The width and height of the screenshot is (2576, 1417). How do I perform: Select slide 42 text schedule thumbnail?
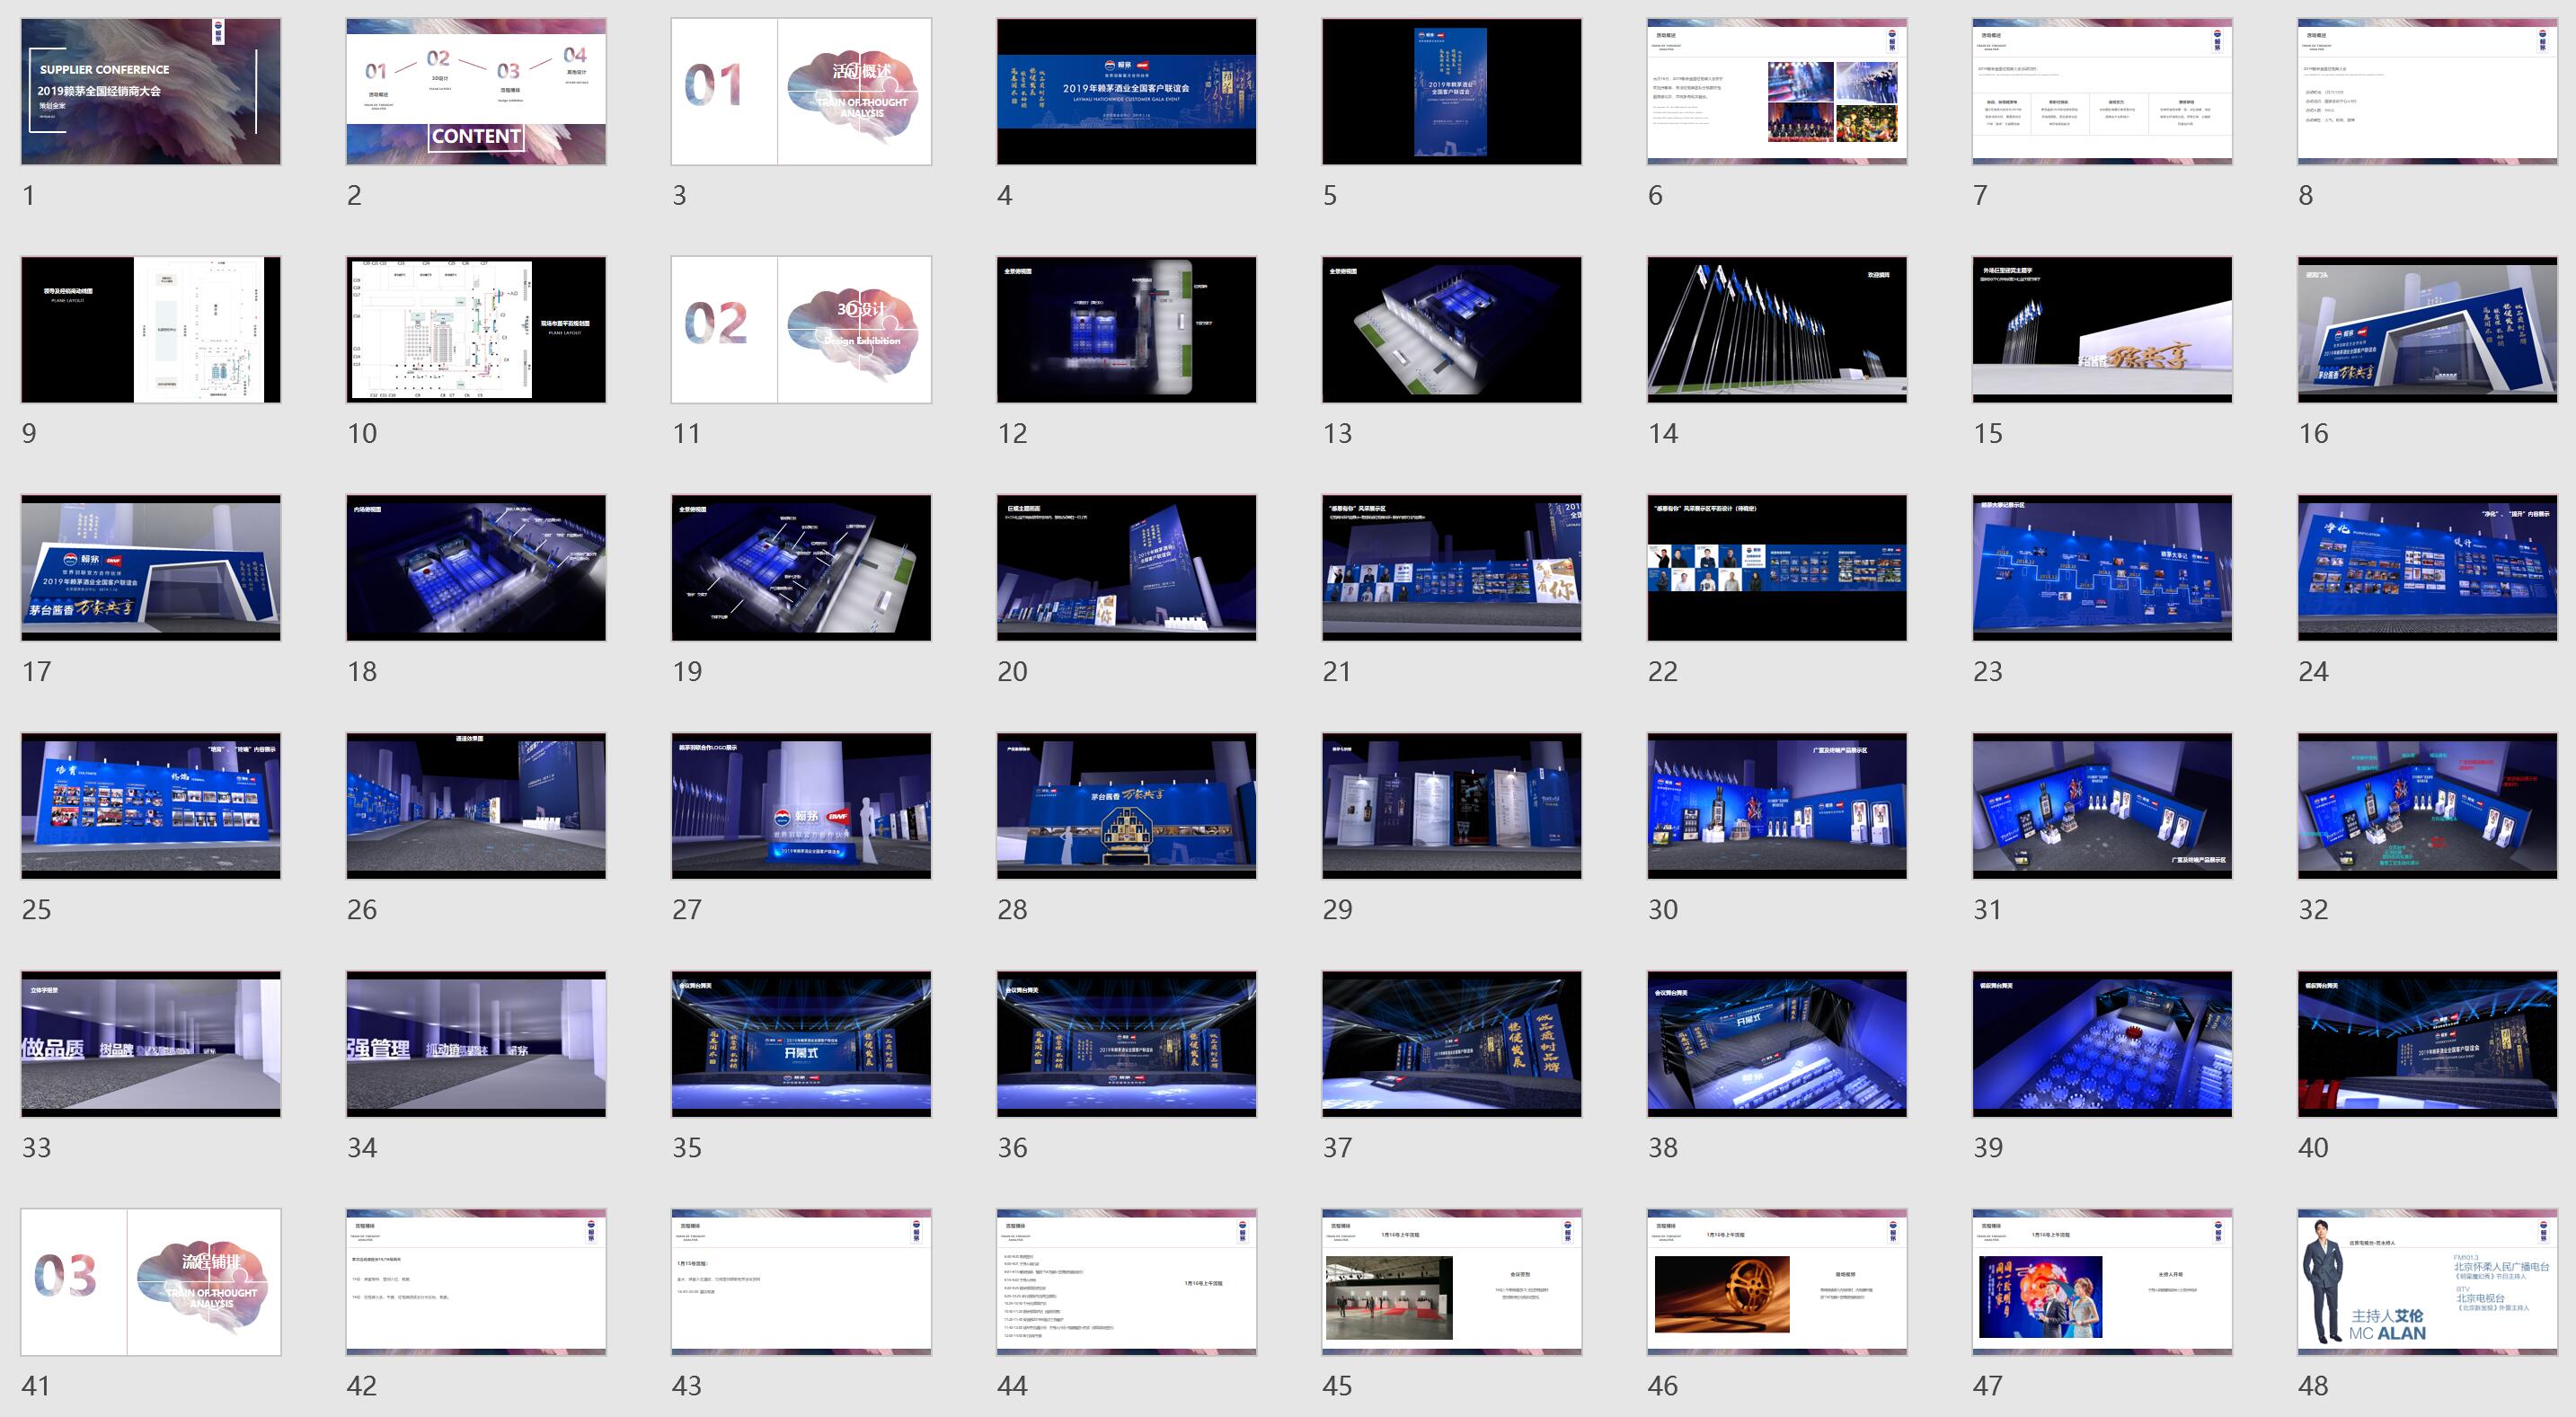click(x=476, y=1281)
